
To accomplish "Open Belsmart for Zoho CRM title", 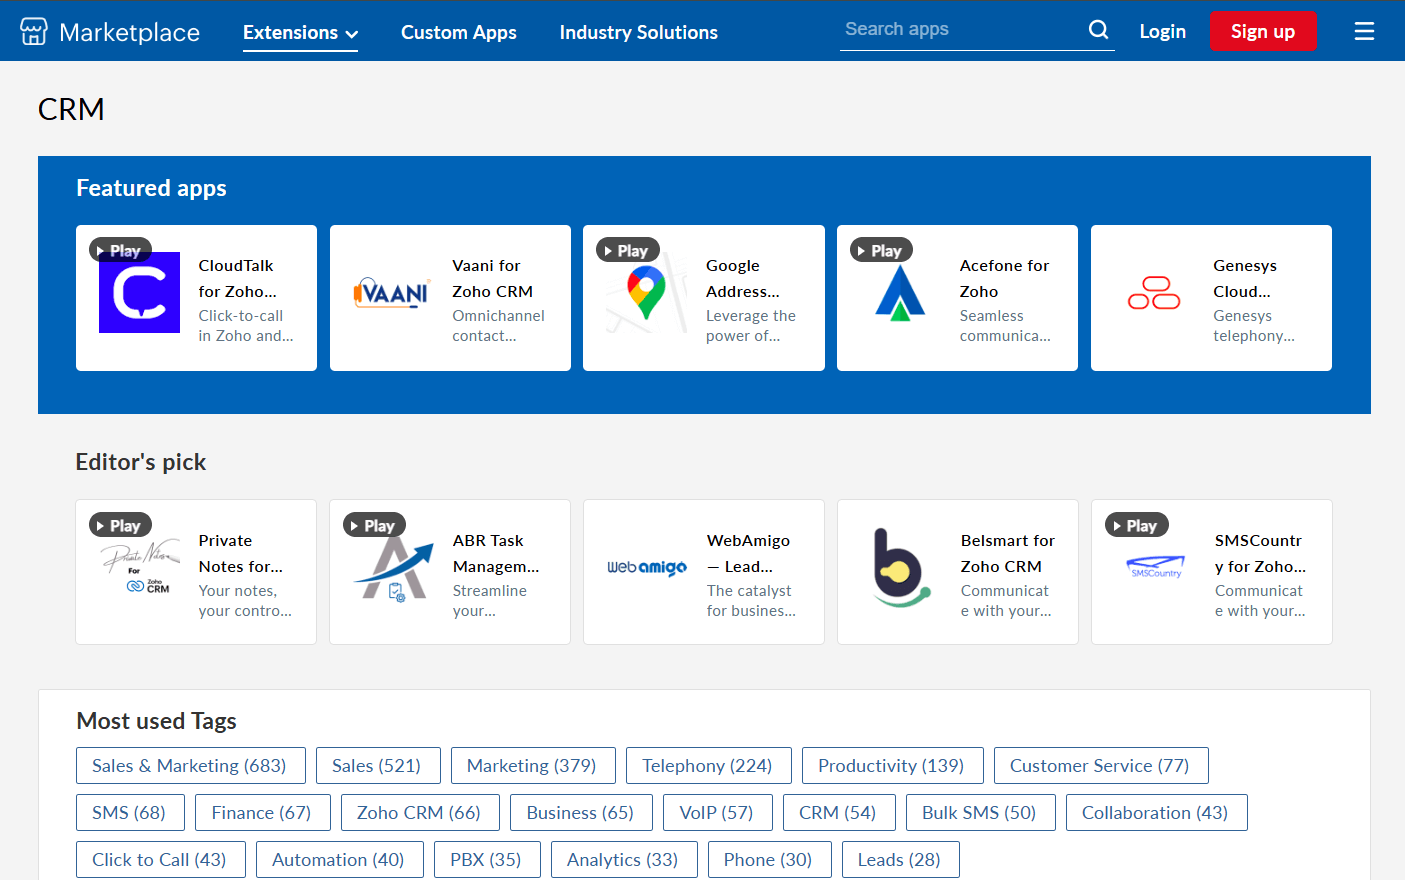I will tap(1008, 553).
